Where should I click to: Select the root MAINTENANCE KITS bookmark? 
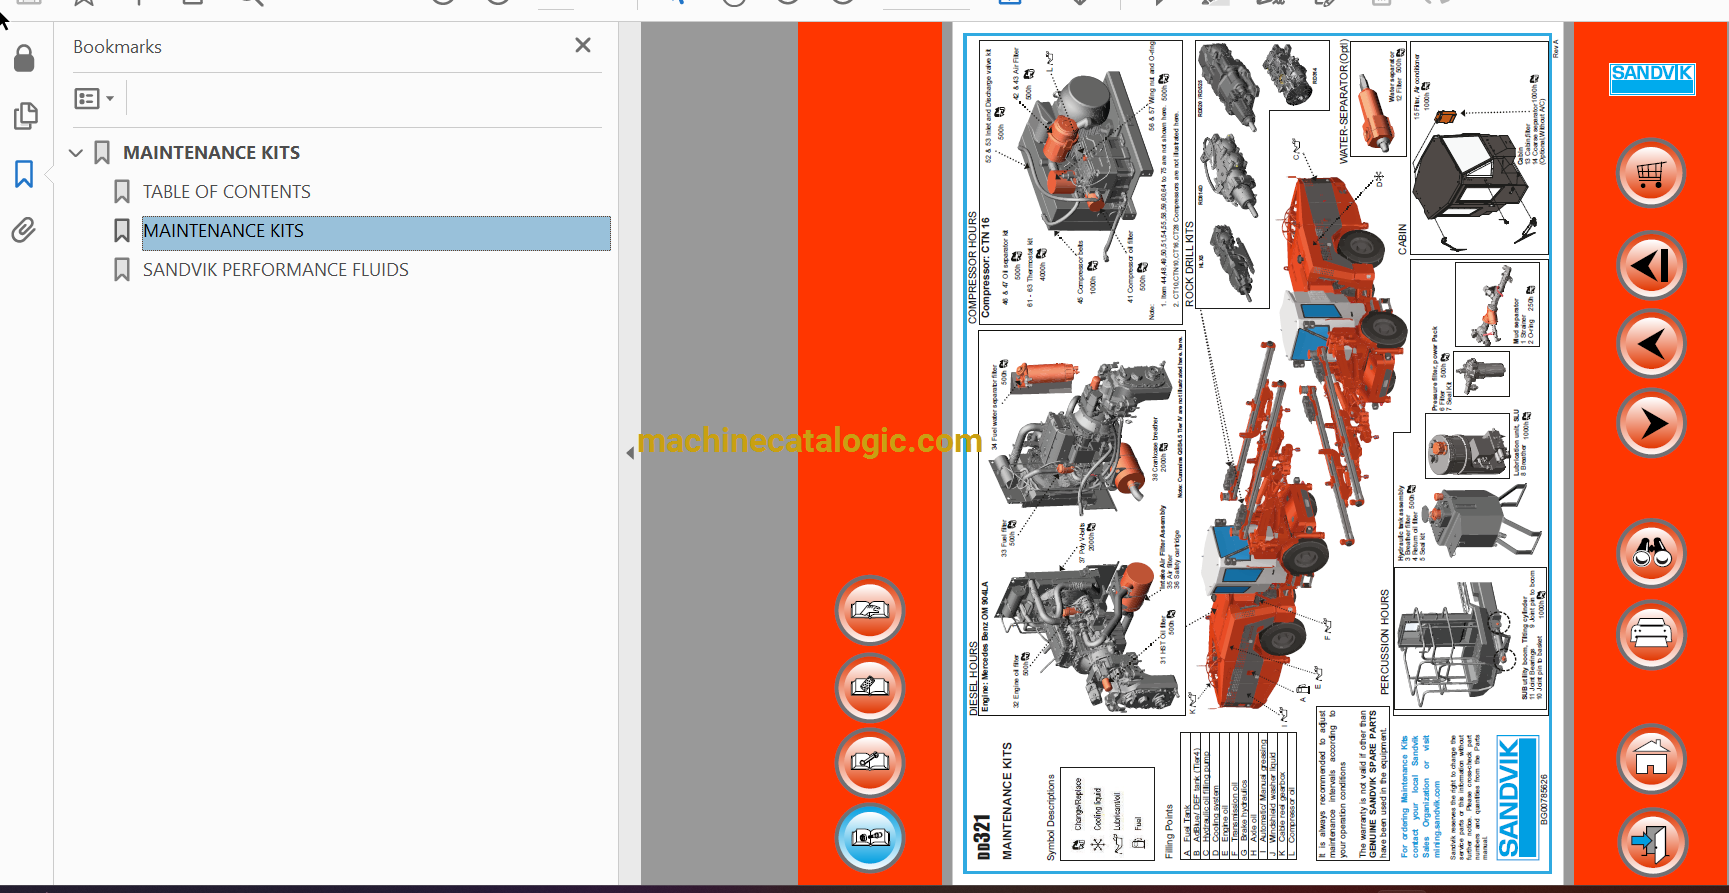coord(211,153)
